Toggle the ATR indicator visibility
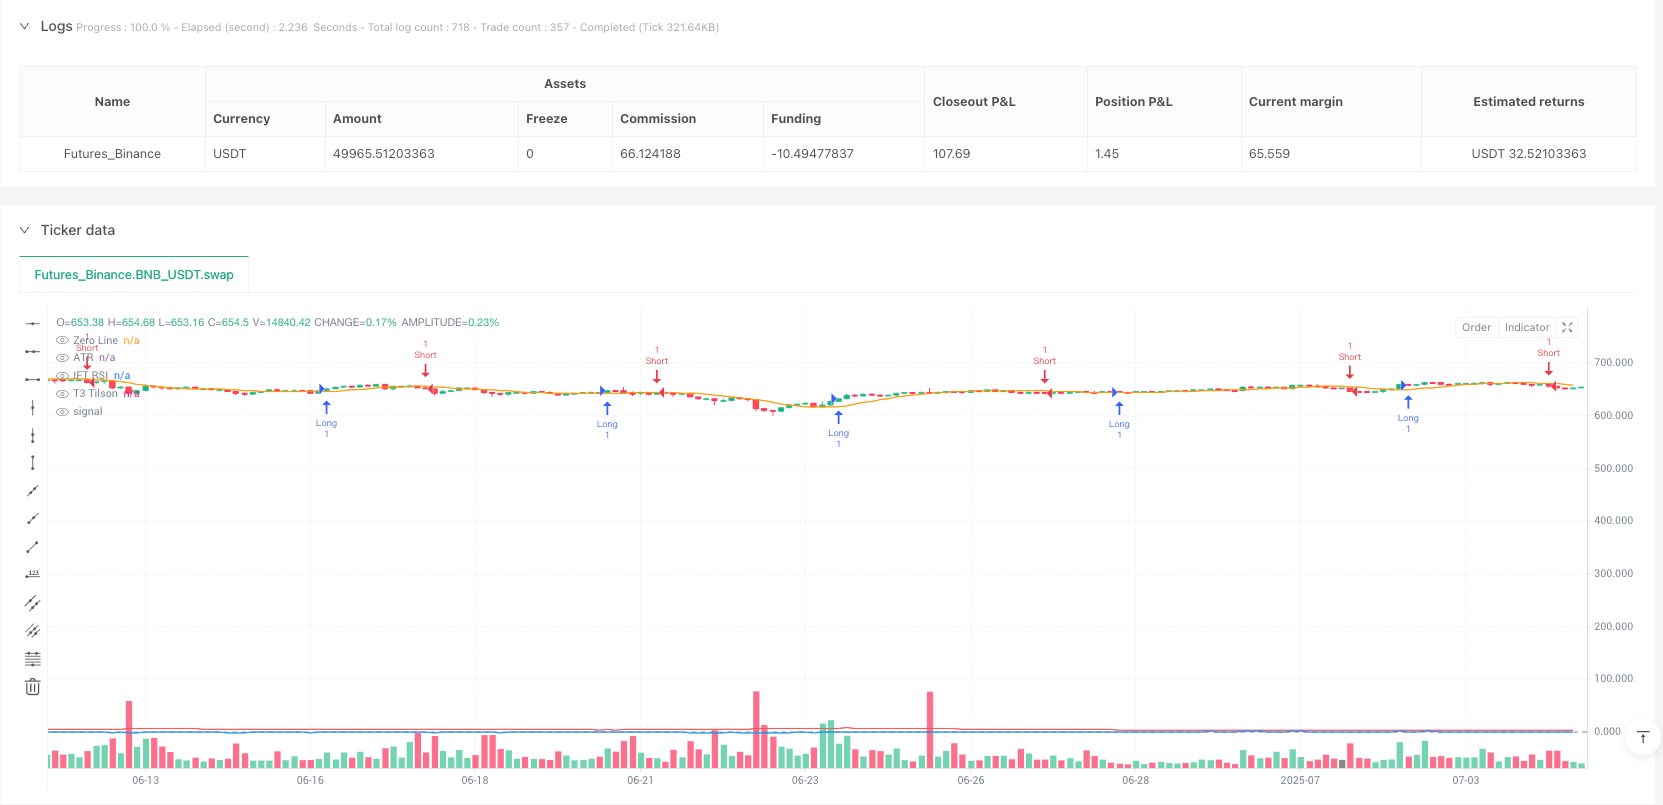The height and width of the screenshot is (805, 1663). tap(62, 357)
